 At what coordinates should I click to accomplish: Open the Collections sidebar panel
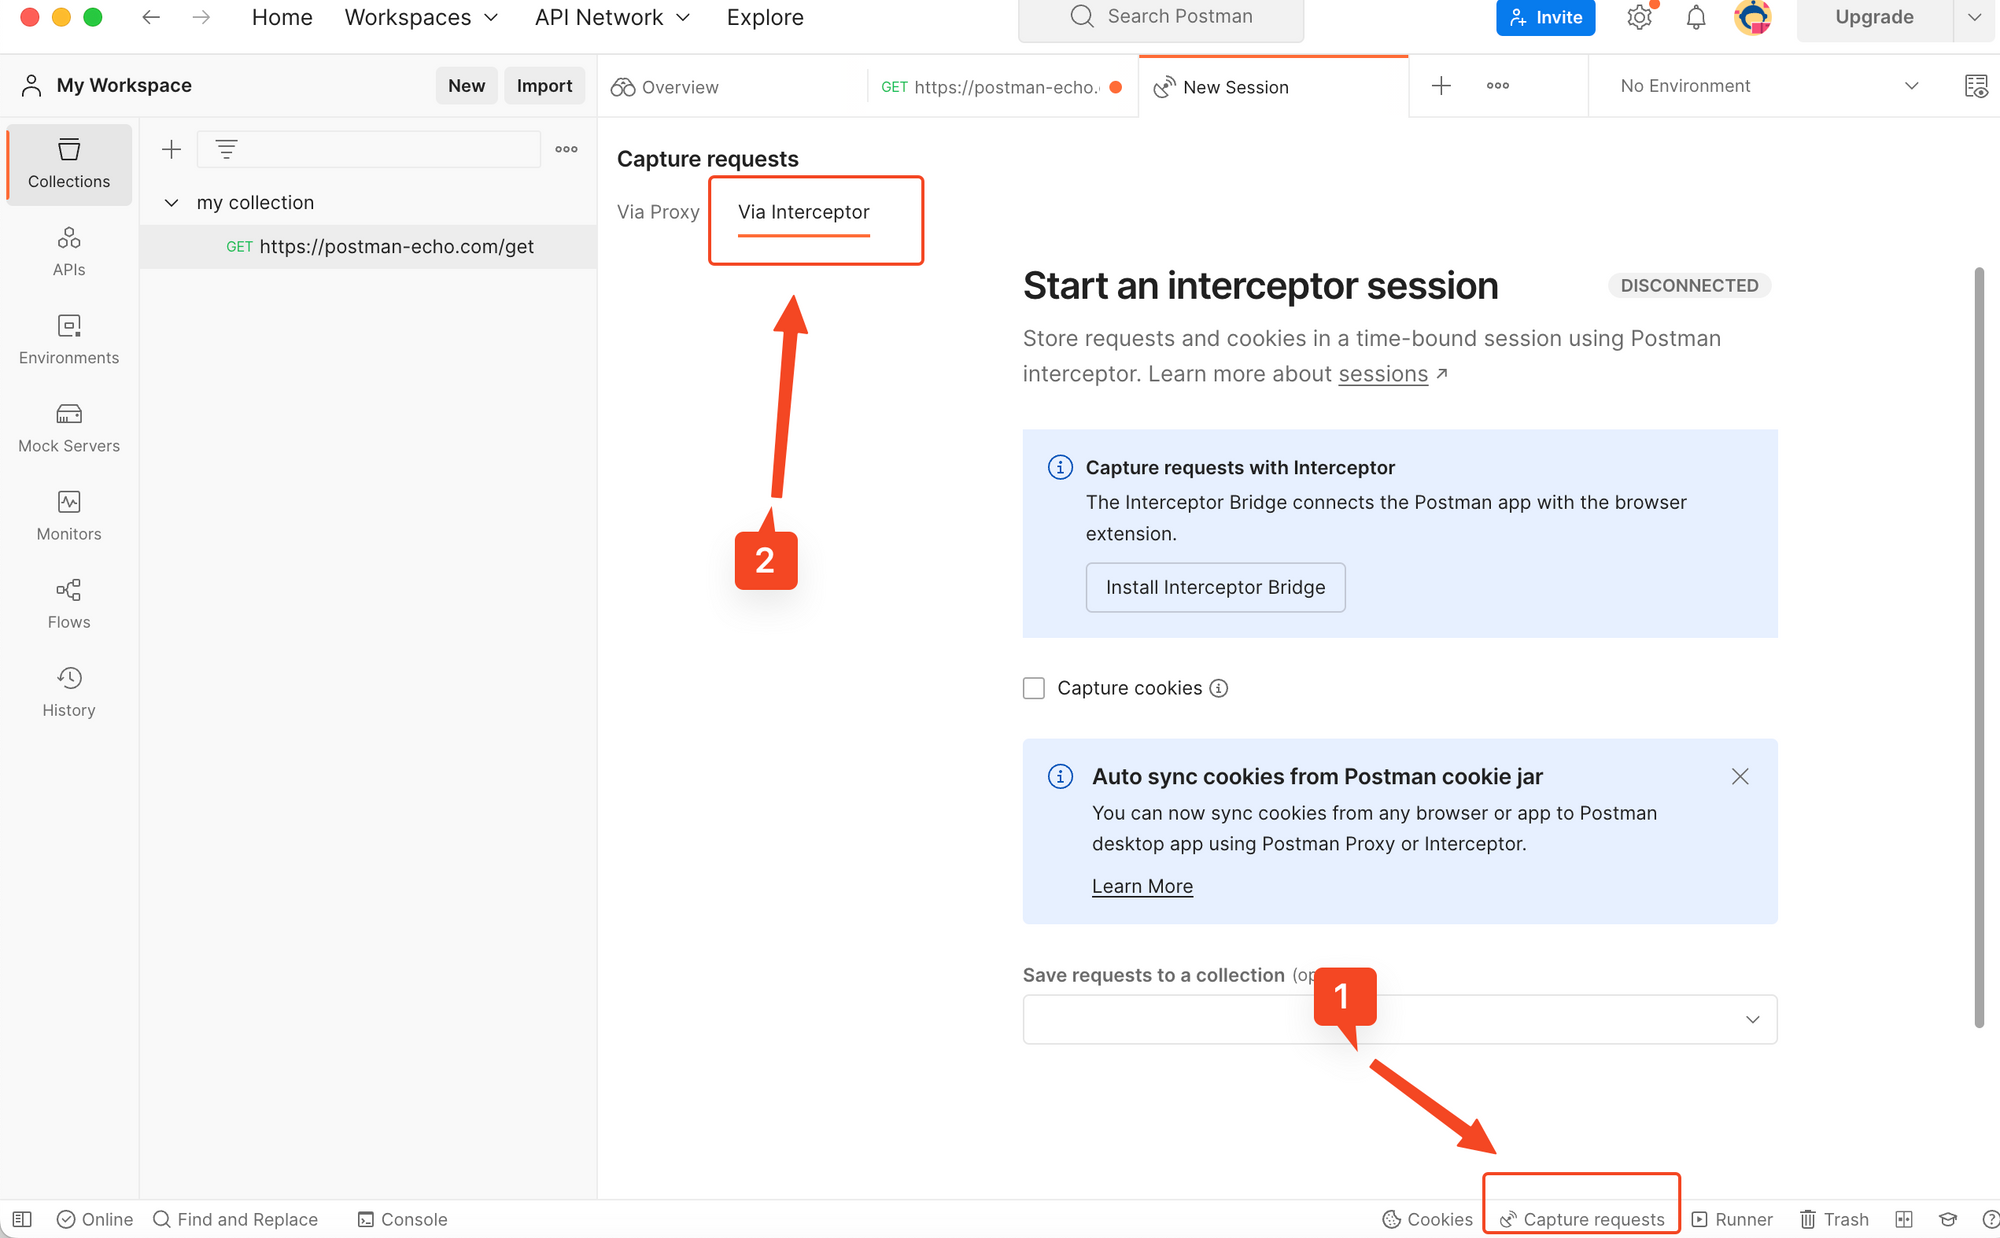68,163
